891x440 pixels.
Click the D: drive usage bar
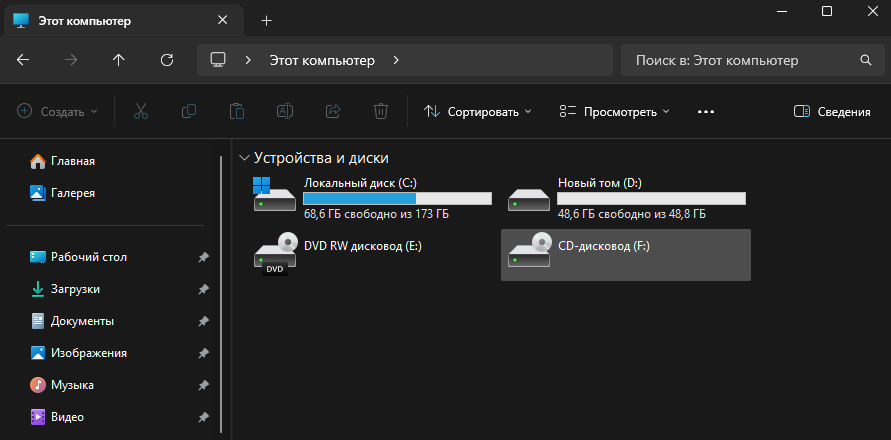(x=651, y=198)
